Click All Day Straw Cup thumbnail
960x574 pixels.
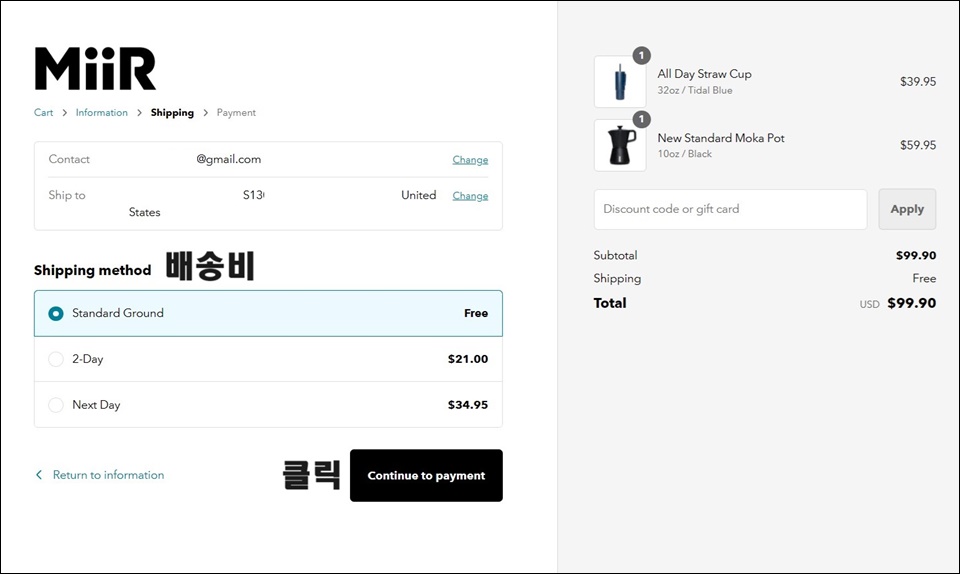click(620, 81)
